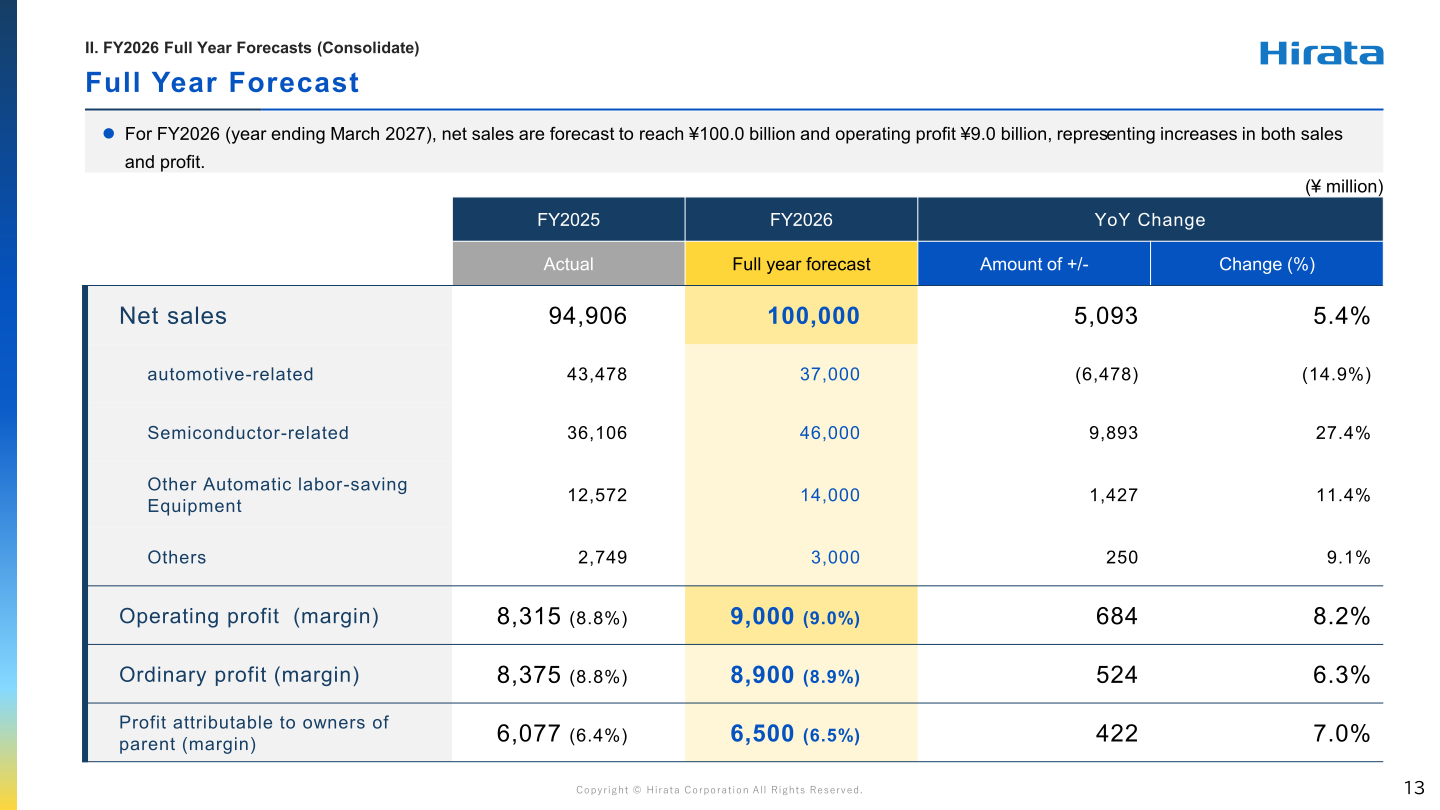Click the Others change amount 250
The image size is (1440, 810).
(1122, 557)
